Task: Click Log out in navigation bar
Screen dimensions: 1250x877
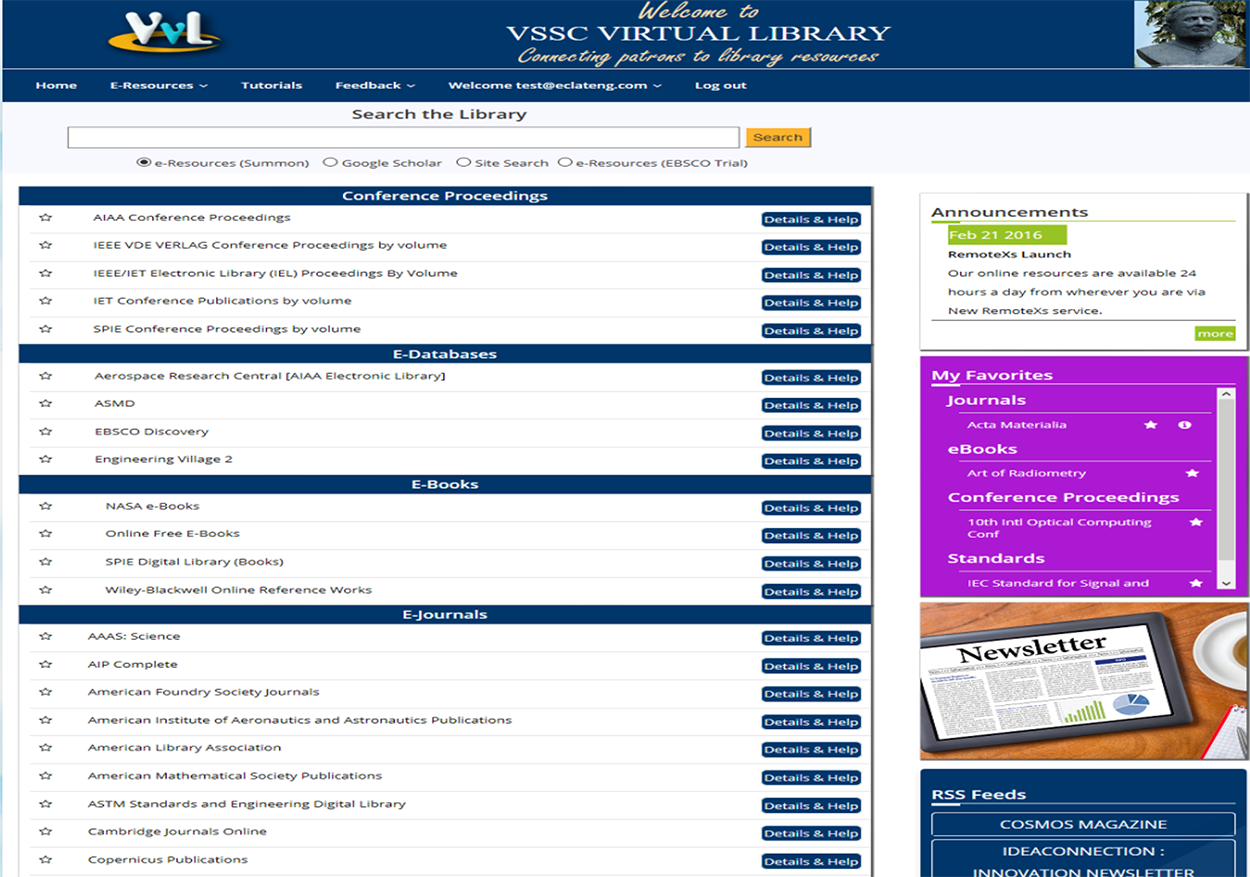Action: tap(720, 85)
